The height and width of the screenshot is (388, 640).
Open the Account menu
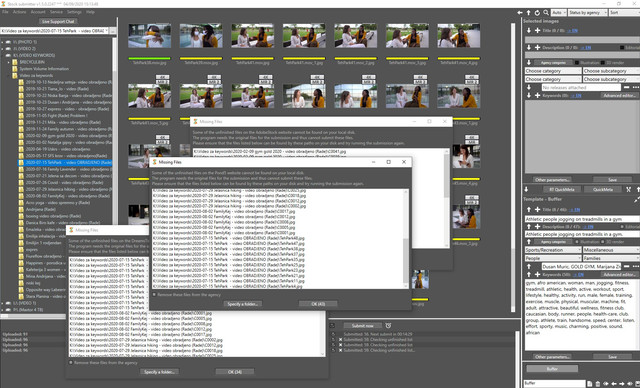(38, 12)
